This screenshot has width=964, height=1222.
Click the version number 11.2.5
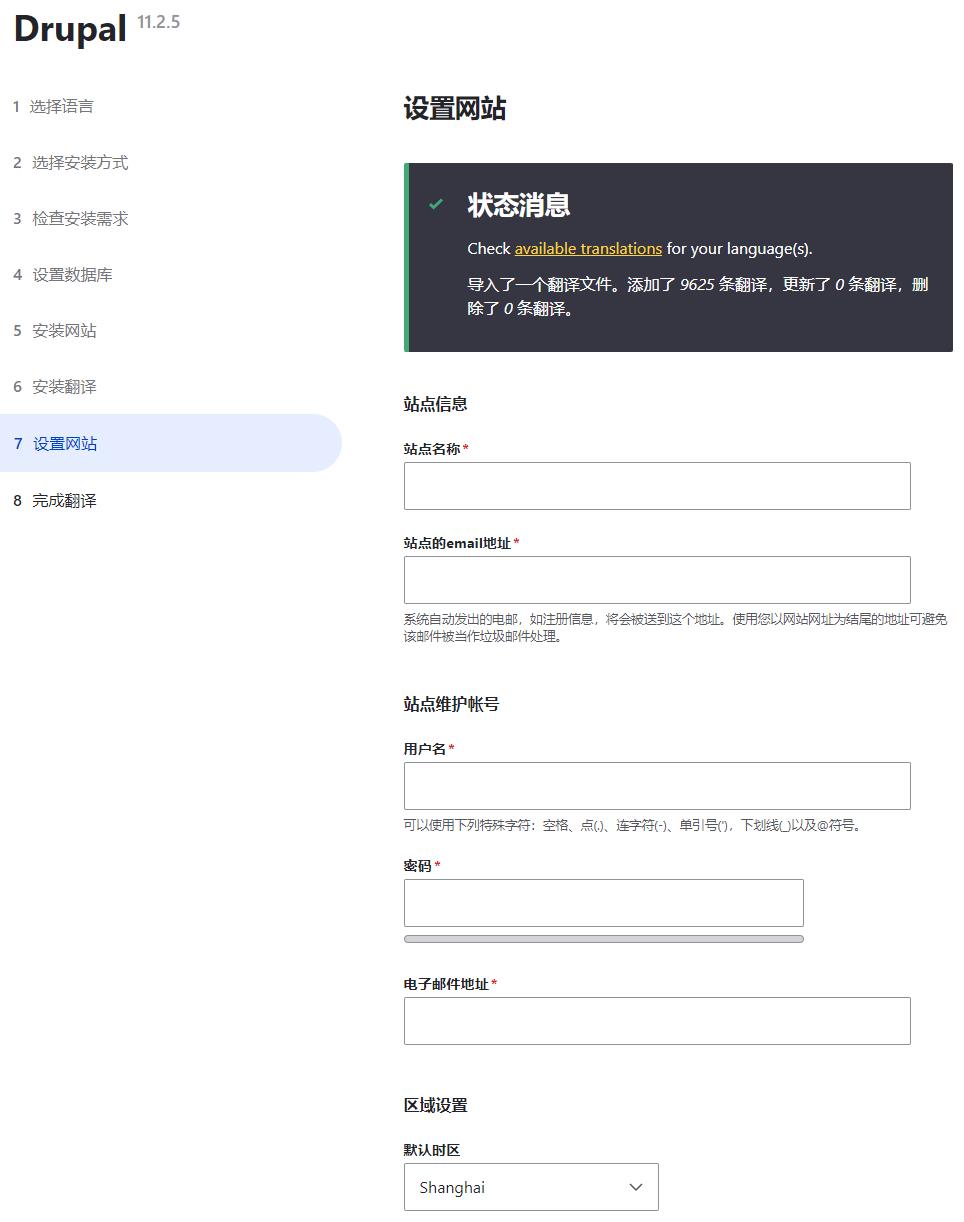pos(158,22)
